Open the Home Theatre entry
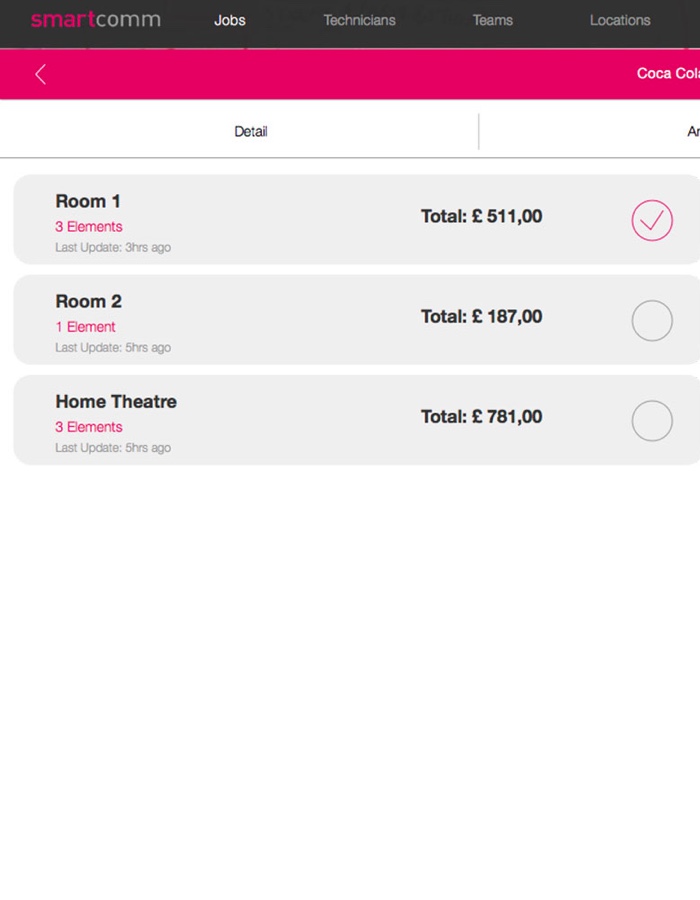Screen dimensions: 700x900 click(116, 401)
